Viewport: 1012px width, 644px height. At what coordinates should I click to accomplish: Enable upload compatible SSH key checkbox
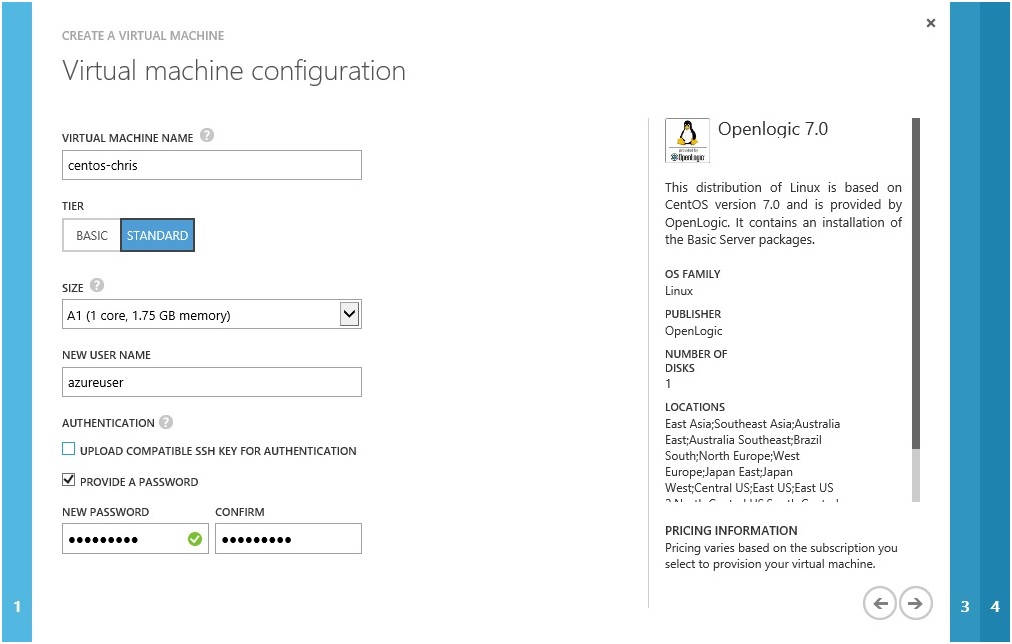(x=68, y=449)
